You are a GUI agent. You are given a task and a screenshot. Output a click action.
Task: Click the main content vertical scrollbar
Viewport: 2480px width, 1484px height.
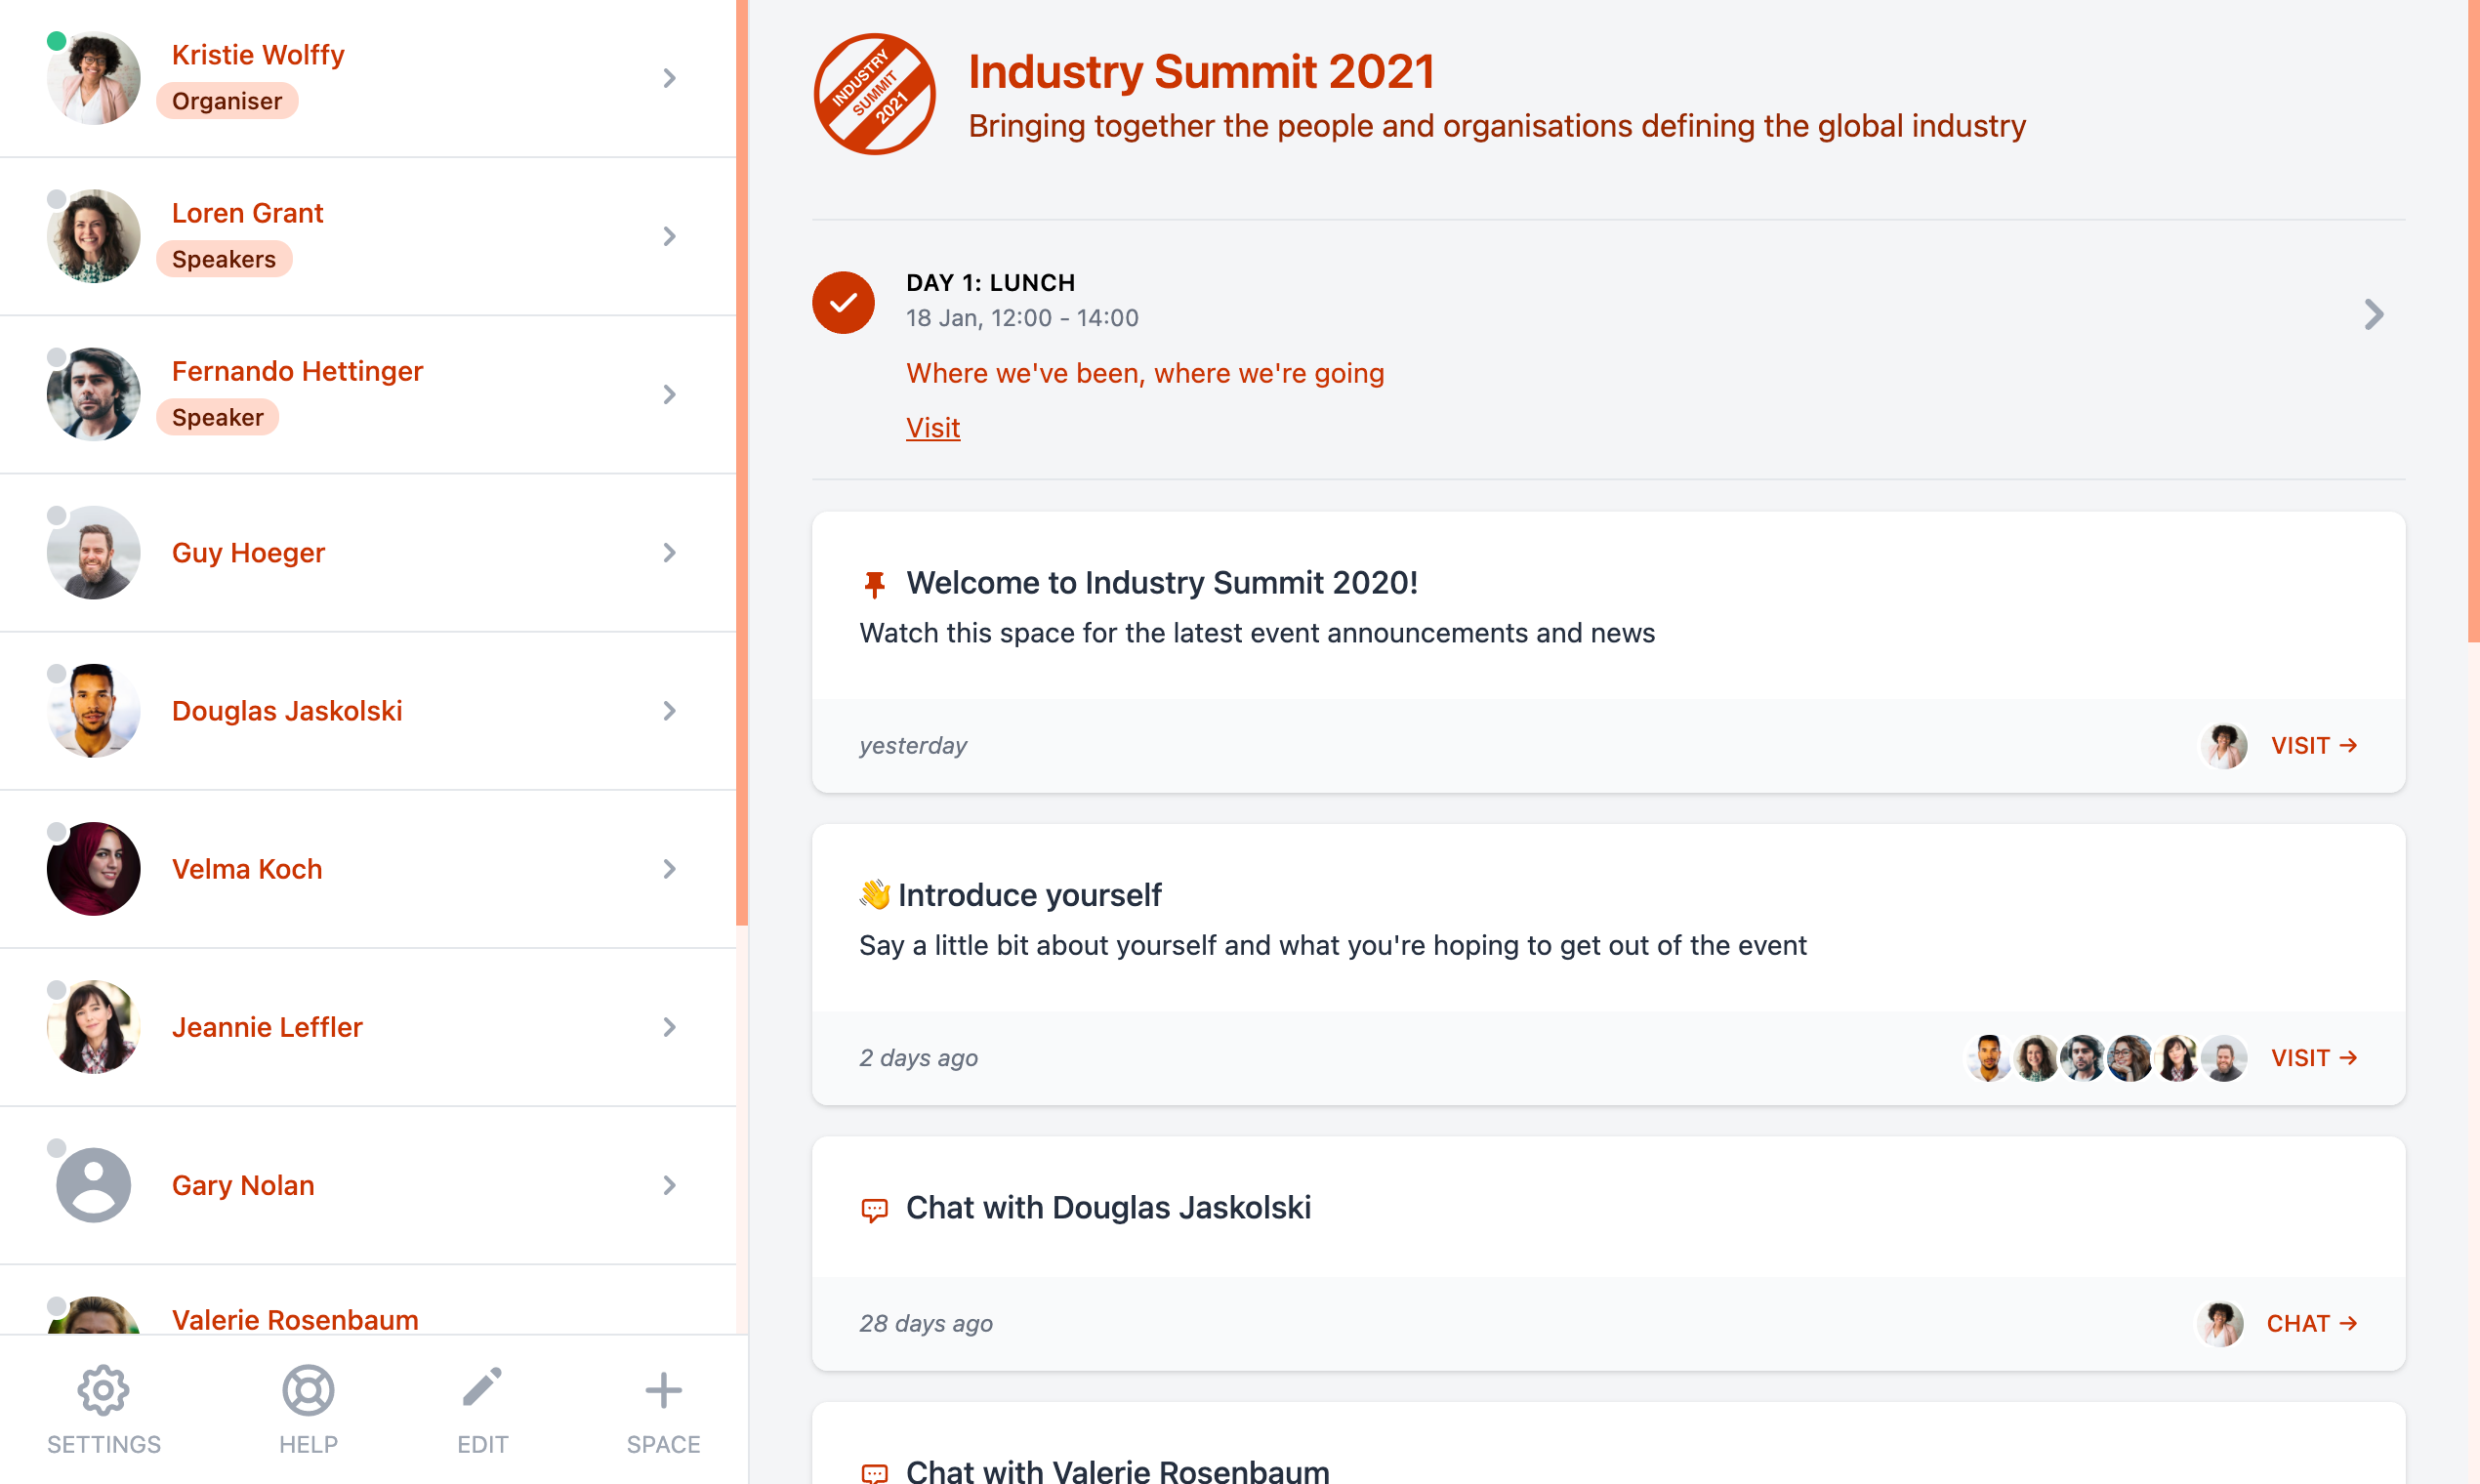coord(2472,320)
